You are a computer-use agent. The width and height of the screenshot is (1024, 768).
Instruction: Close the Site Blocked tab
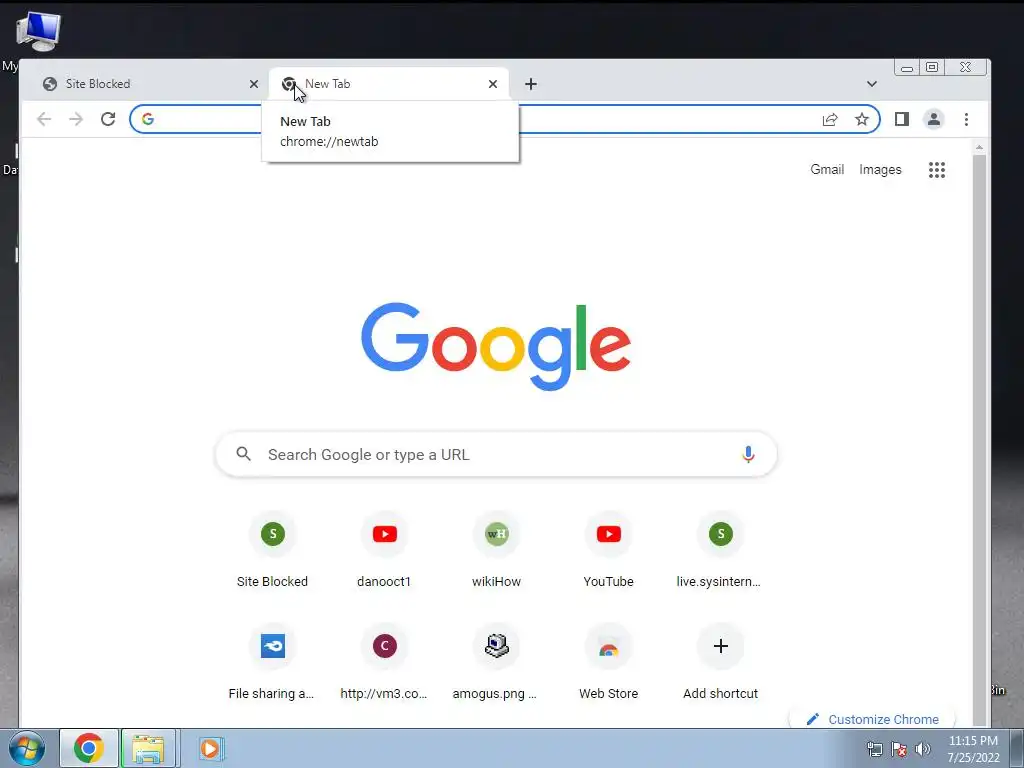(x=254, y=84)
